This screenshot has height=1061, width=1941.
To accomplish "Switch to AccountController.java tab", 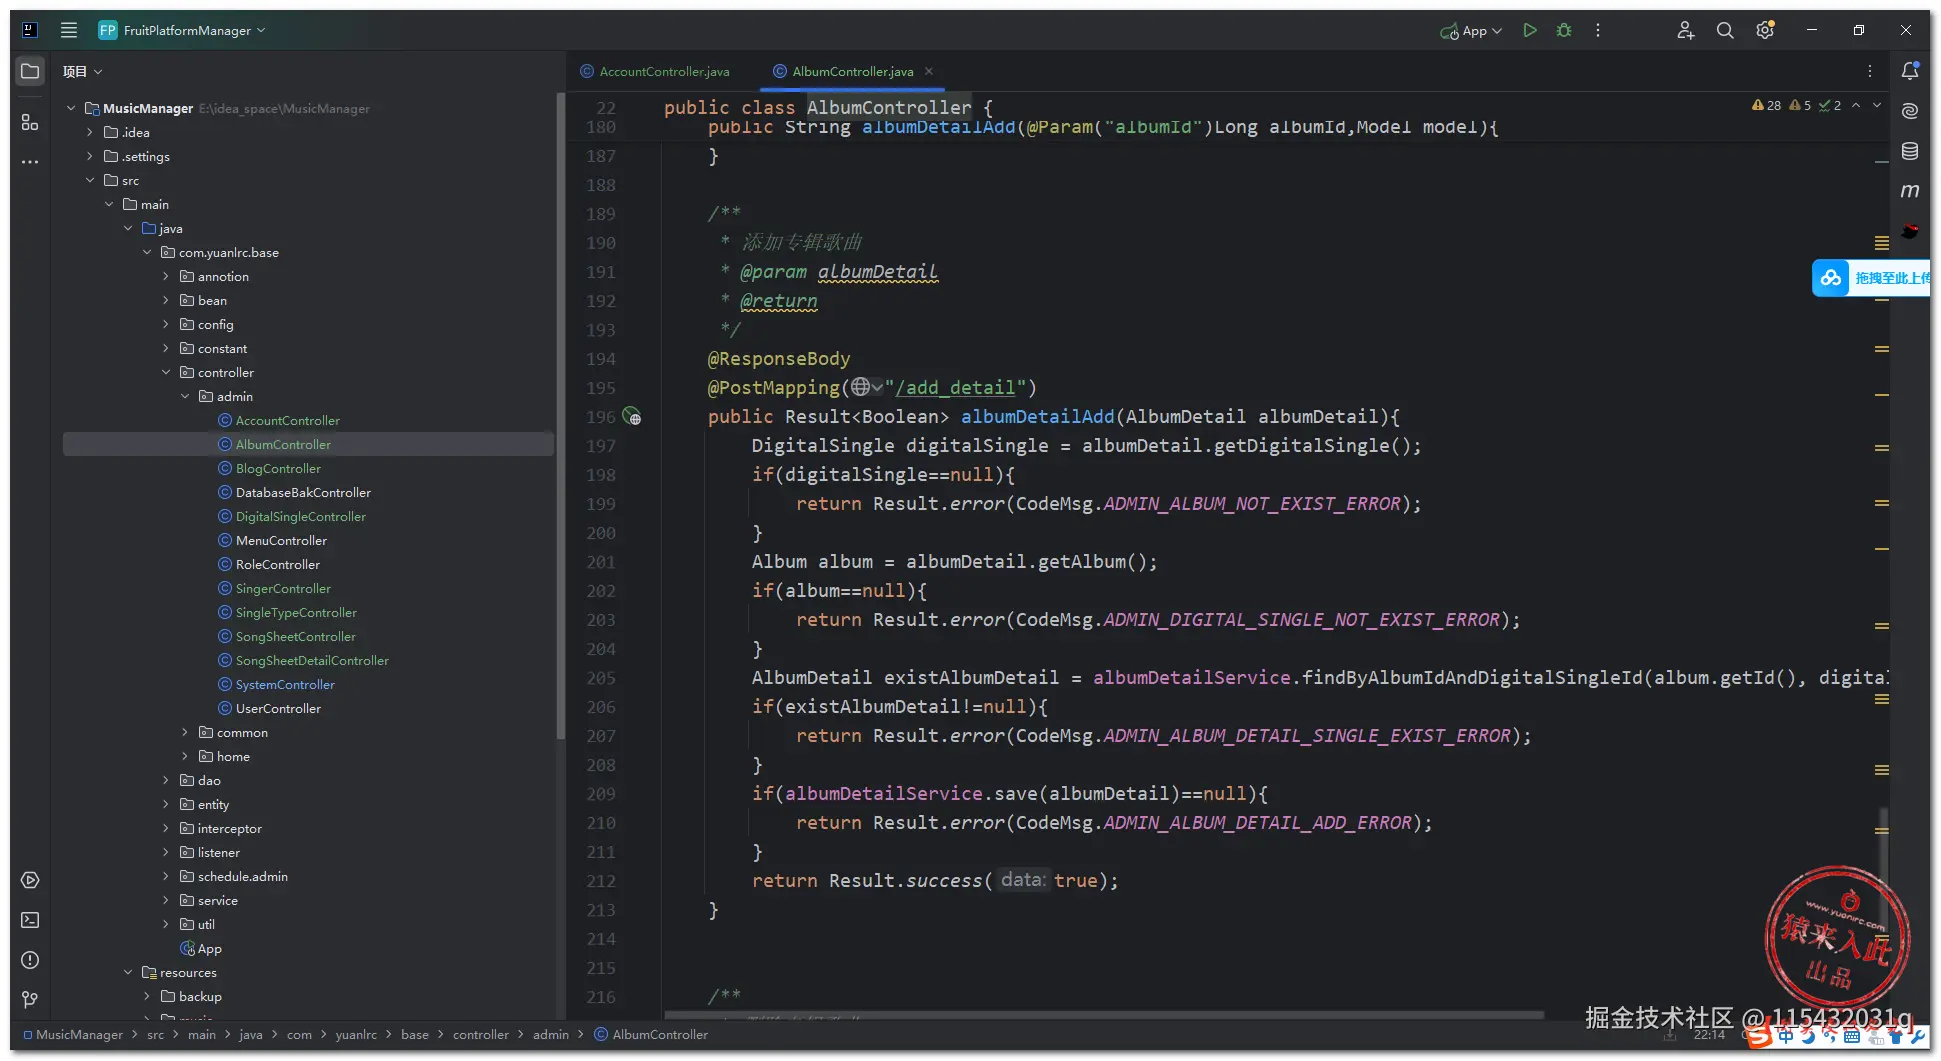I will pyautogui.click(x=655, y=71).
